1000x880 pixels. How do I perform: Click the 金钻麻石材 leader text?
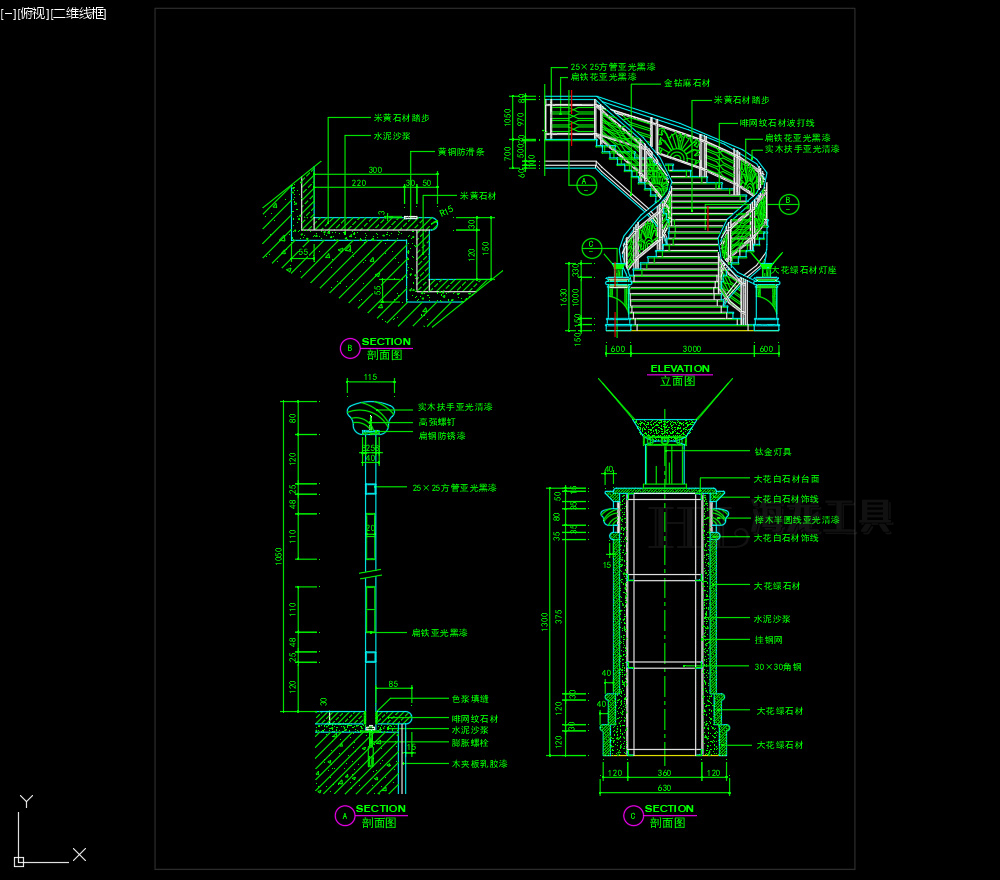coord(686,83)
